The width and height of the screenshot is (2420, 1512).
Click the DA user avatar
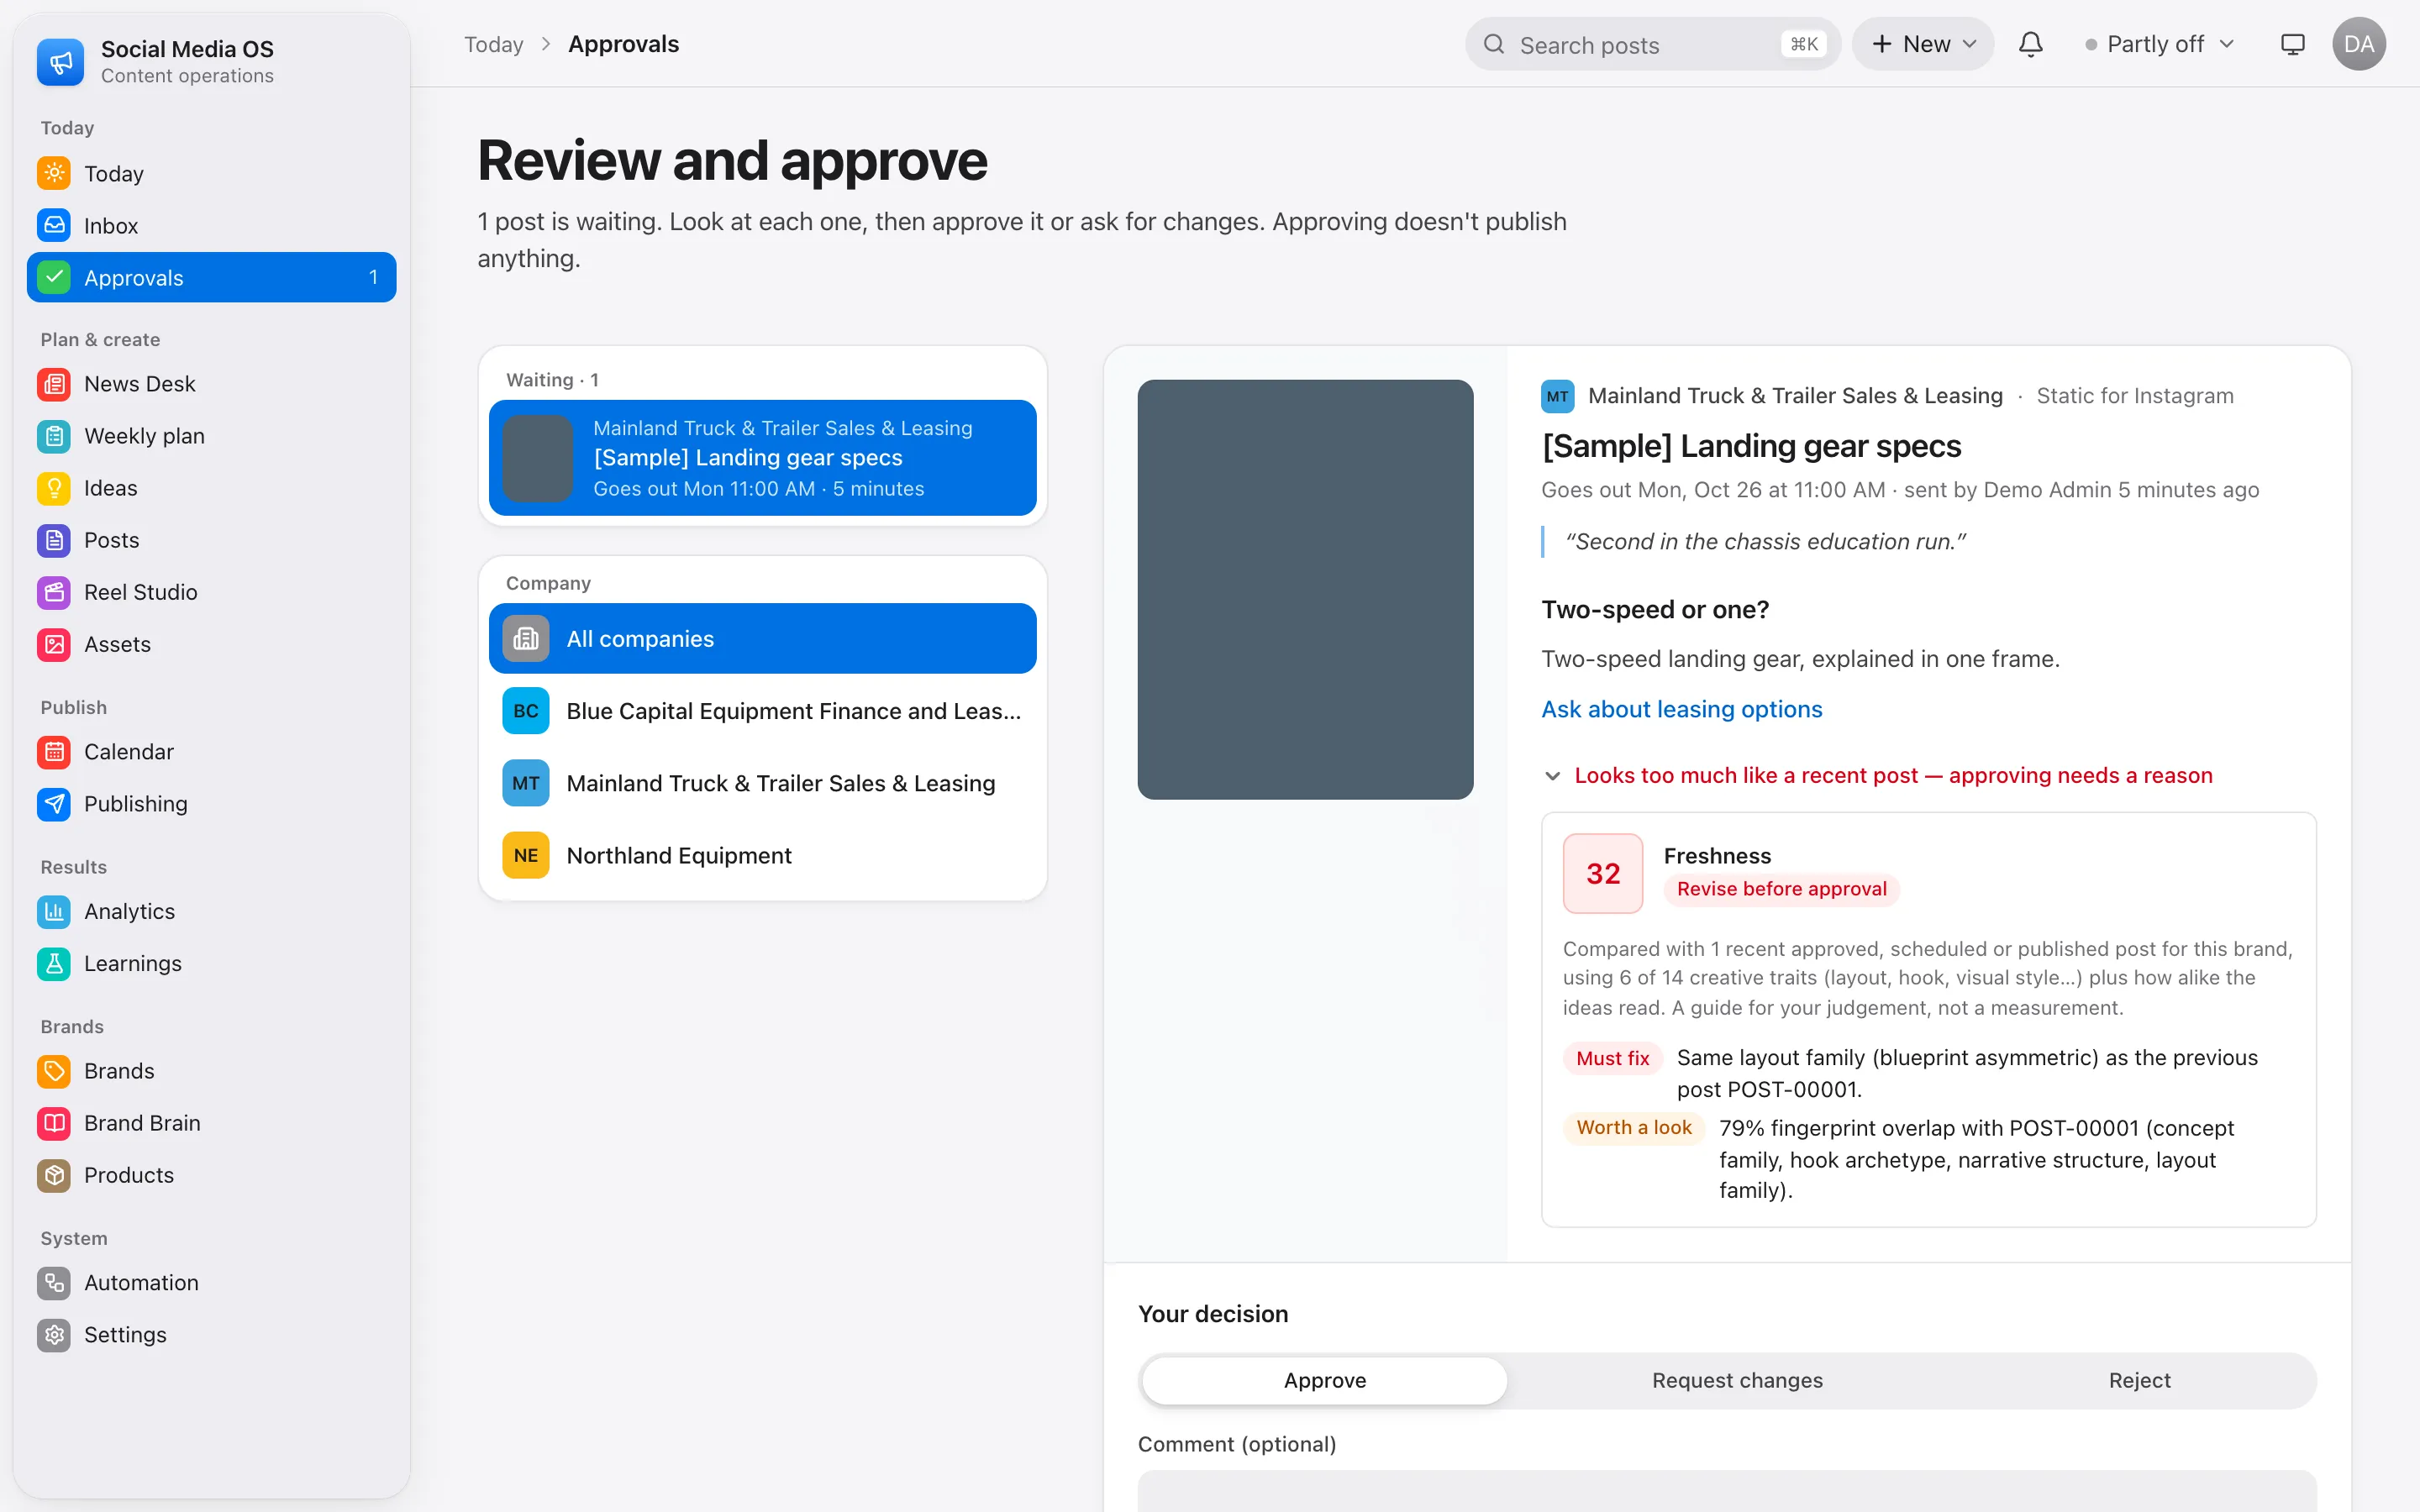[x=2359, y=44]
